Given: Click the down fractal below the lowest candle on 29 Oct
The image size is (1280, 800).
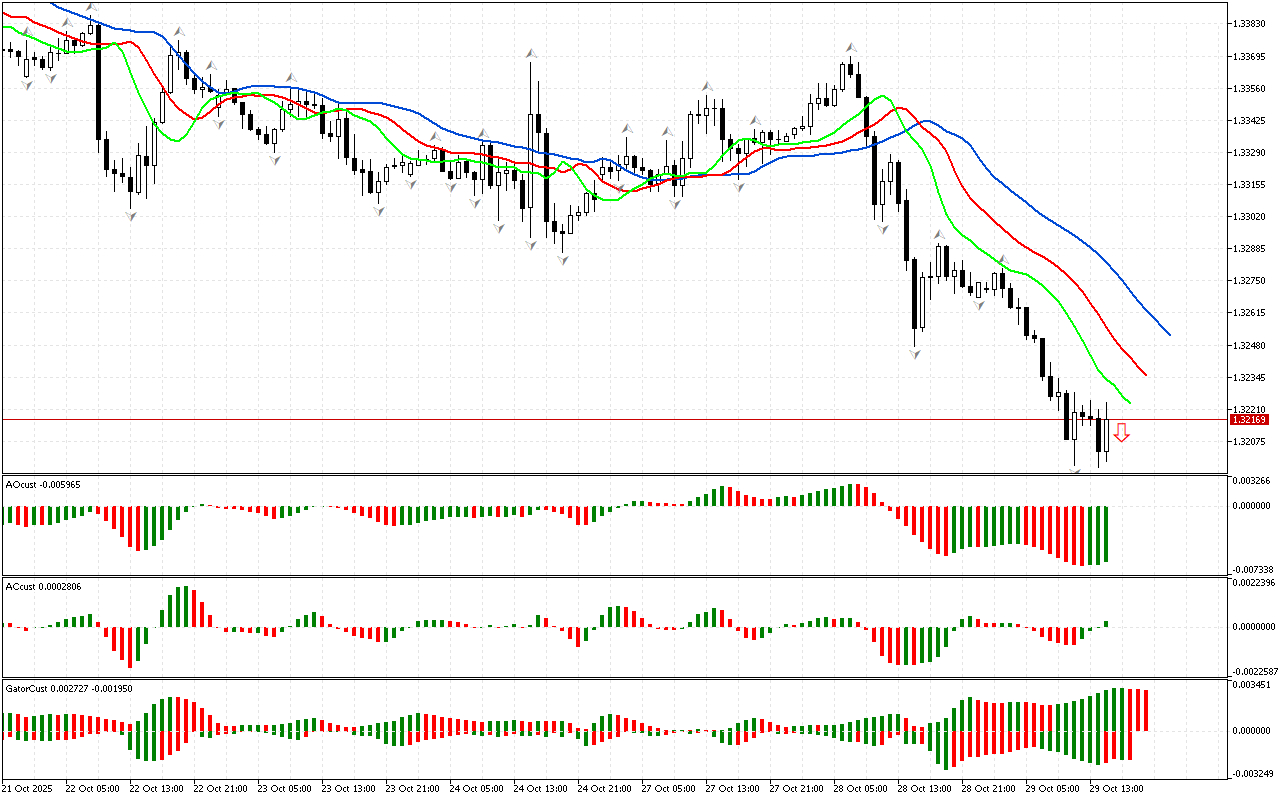Looking at the screenshot, I should (1076, 471).
